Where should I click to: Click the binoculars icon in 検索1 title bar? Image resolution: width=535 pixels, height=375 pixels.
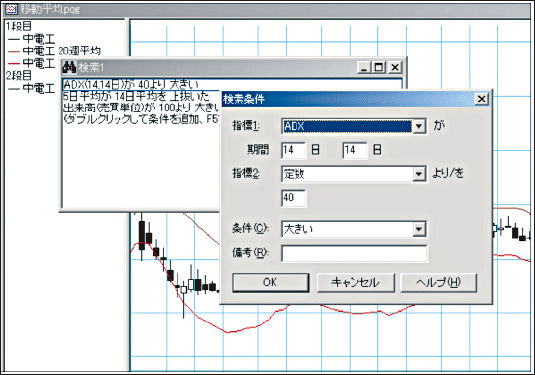coord(69,67)
